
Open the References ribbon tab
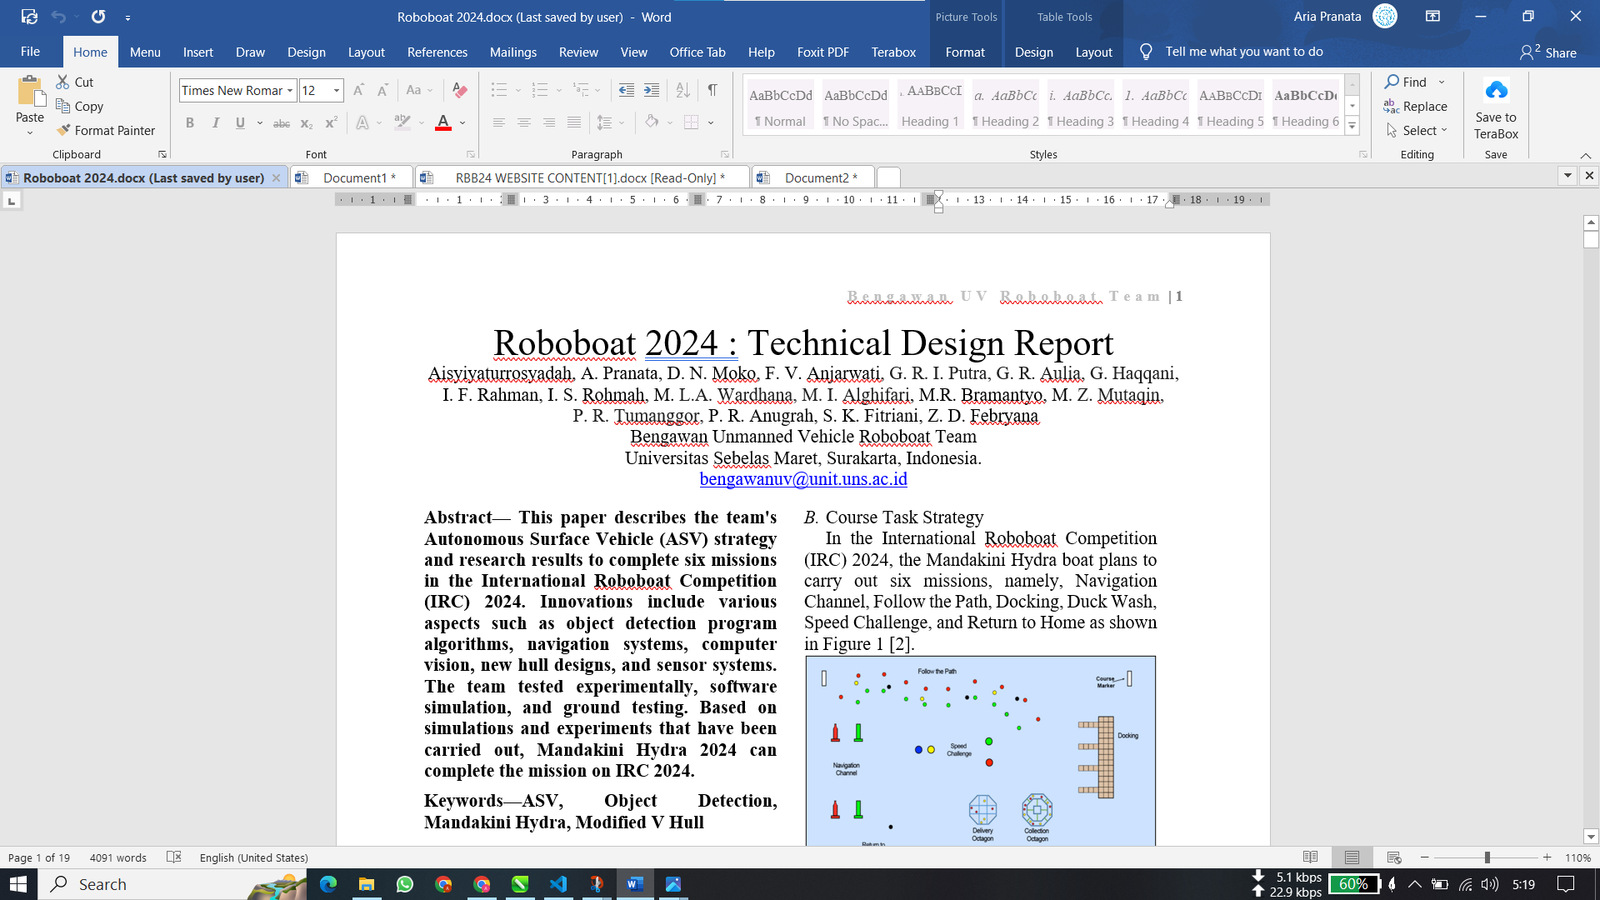click(x=437, y=52)
